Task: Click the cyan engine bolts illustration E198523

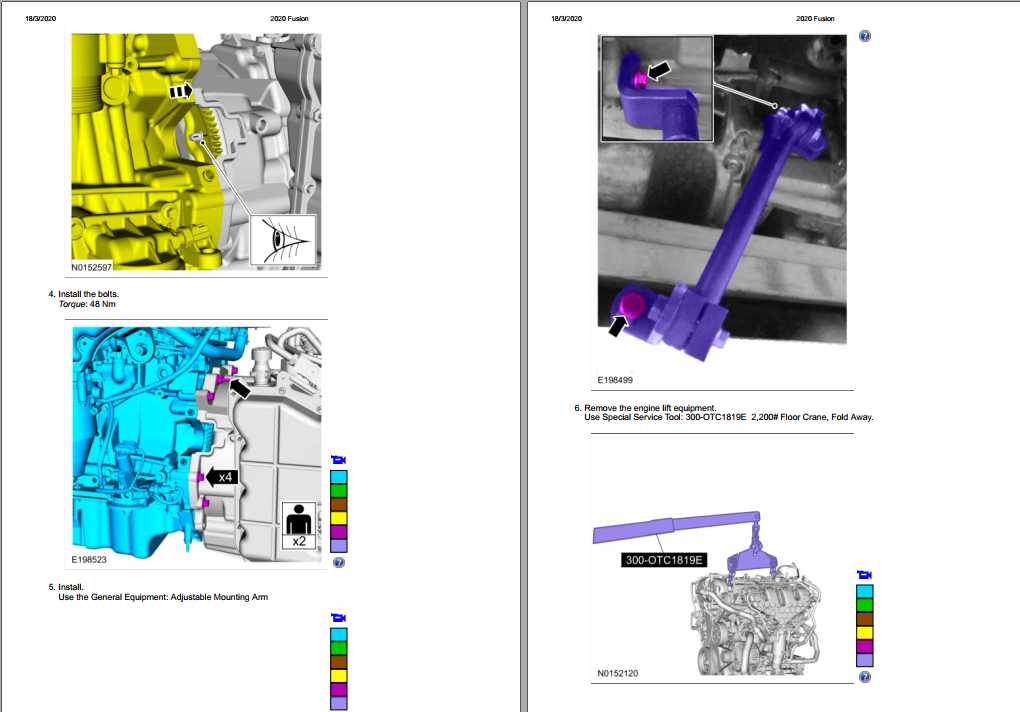Action: point(196,445)
